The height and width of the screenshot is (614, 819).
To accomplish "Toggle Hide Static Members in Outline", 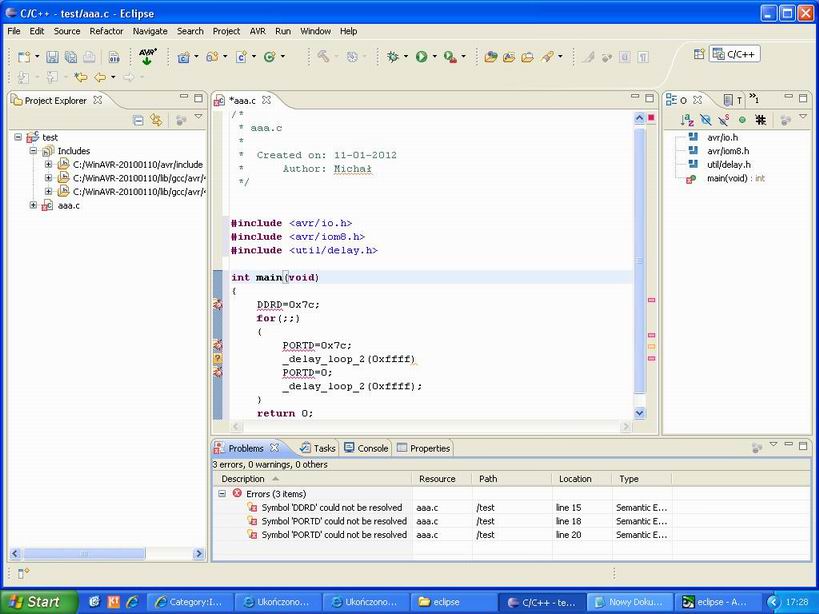I will click(x=724, y=120).
